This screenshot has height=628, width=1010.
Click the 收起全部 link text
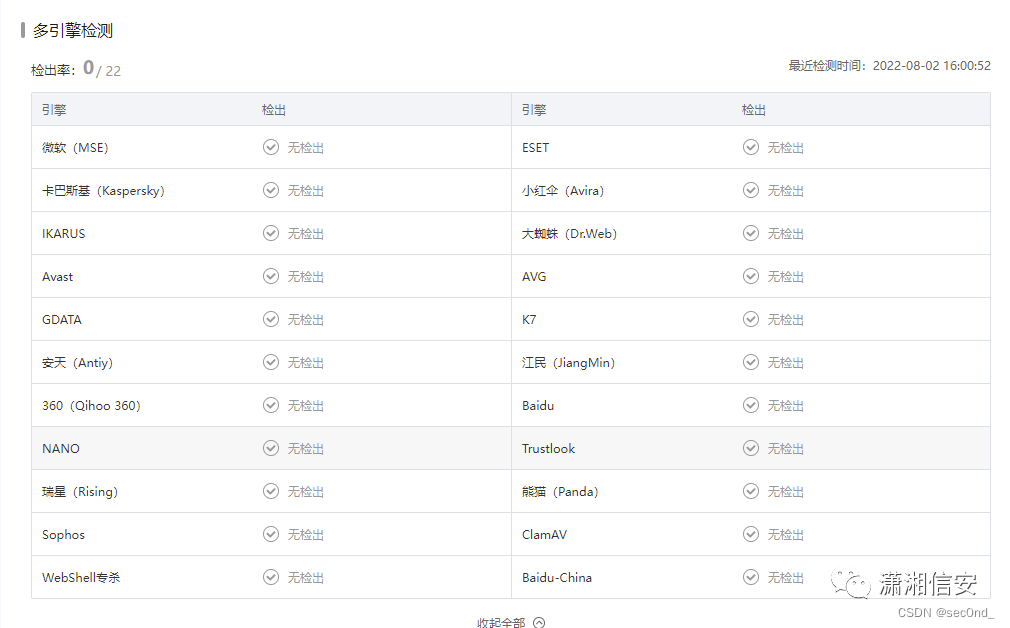click(x=501, y=623)
